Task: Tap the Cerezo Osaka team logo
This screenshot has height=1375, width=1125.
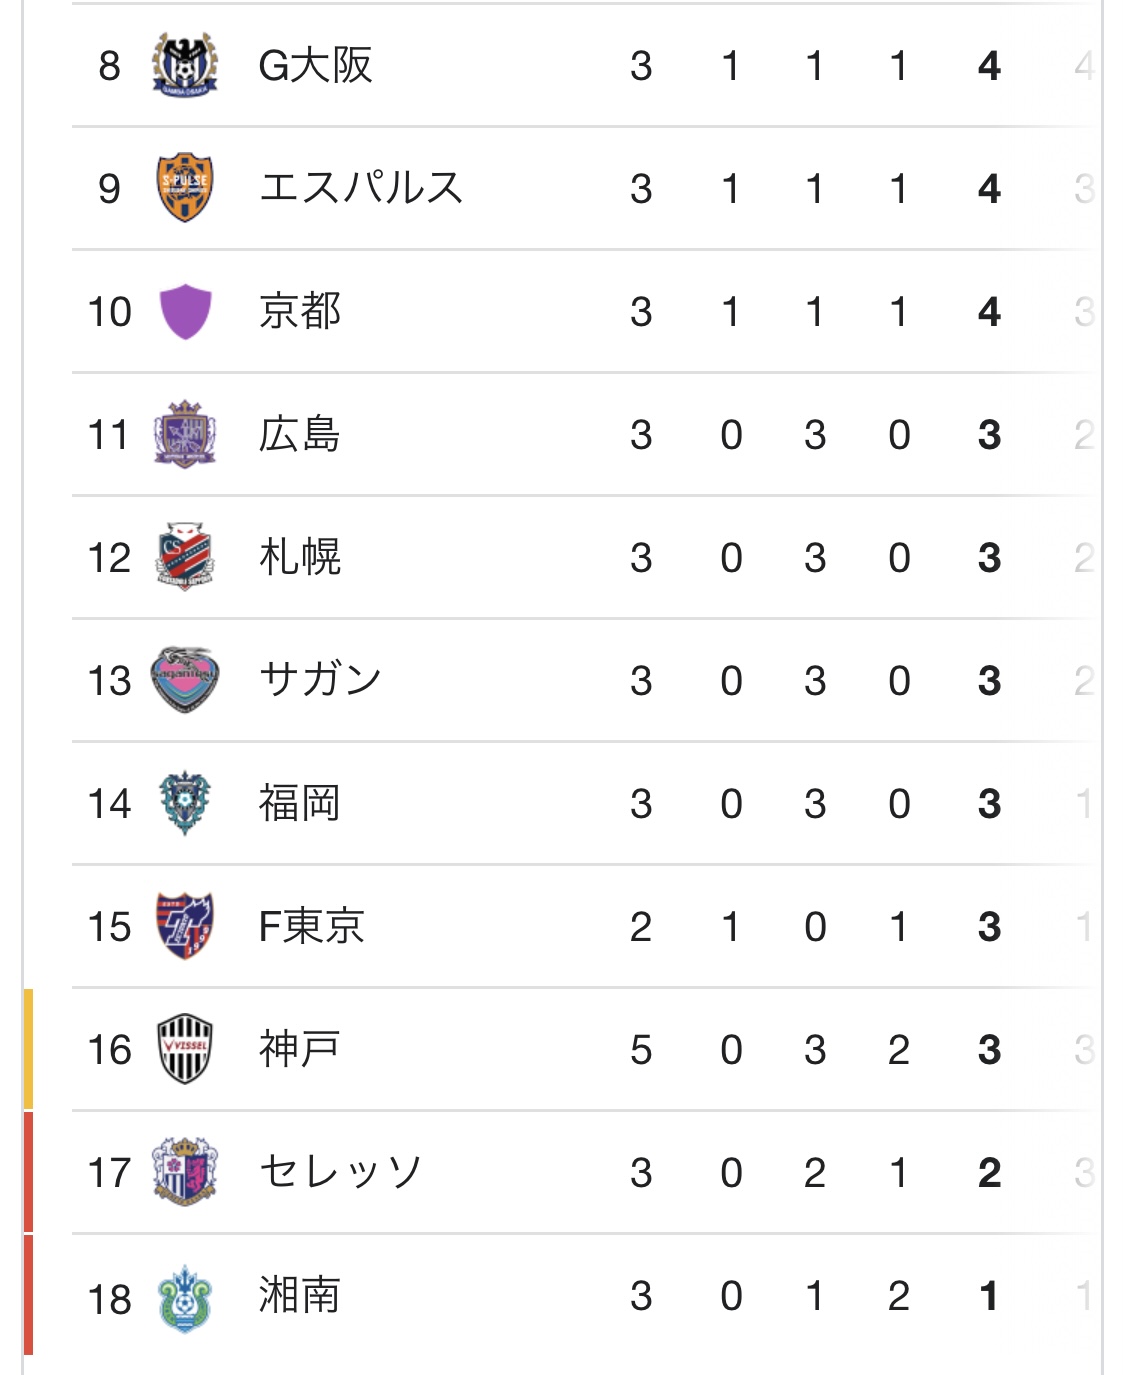Action: tap(185, 1172)
